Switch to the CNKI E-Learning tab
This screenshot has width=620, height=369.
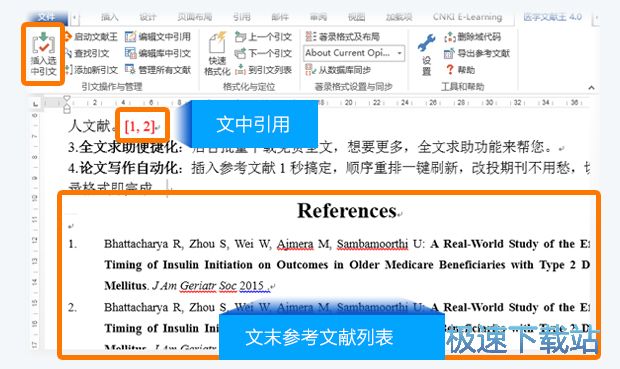467,17
